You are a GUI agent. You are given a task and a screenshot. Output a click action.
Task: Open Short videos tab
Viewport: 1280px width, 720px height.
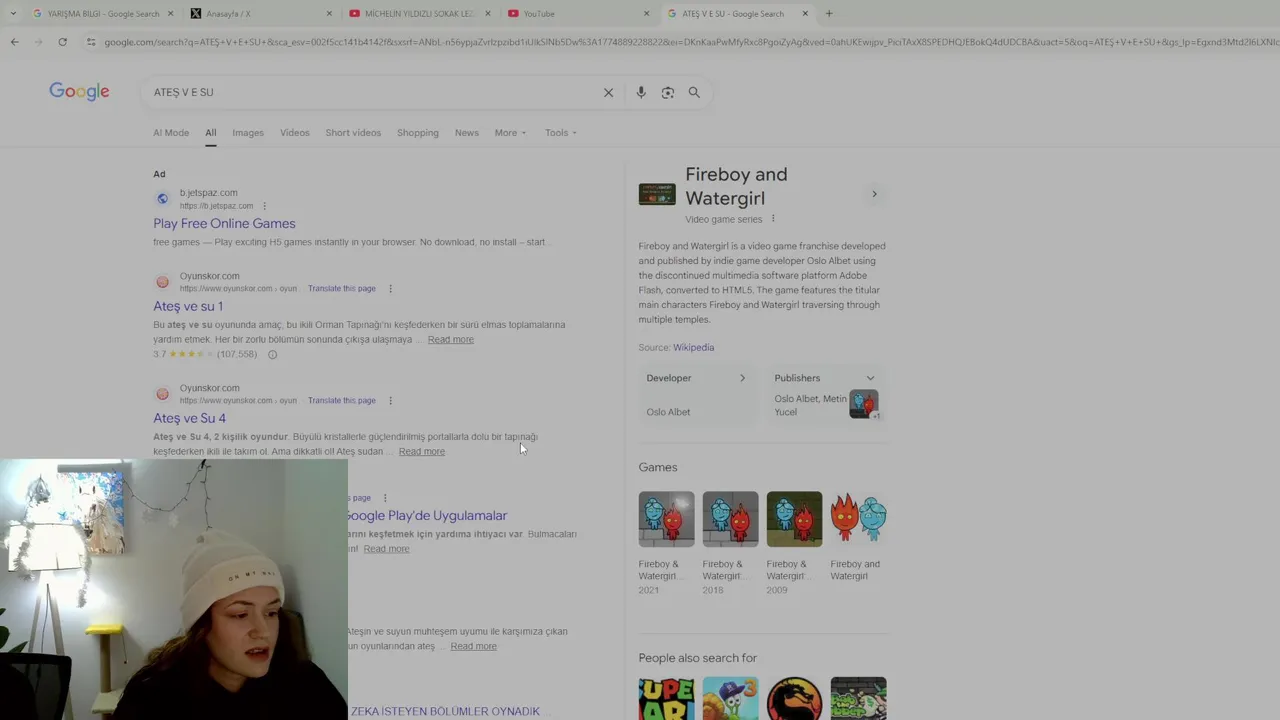click(353, 133)
